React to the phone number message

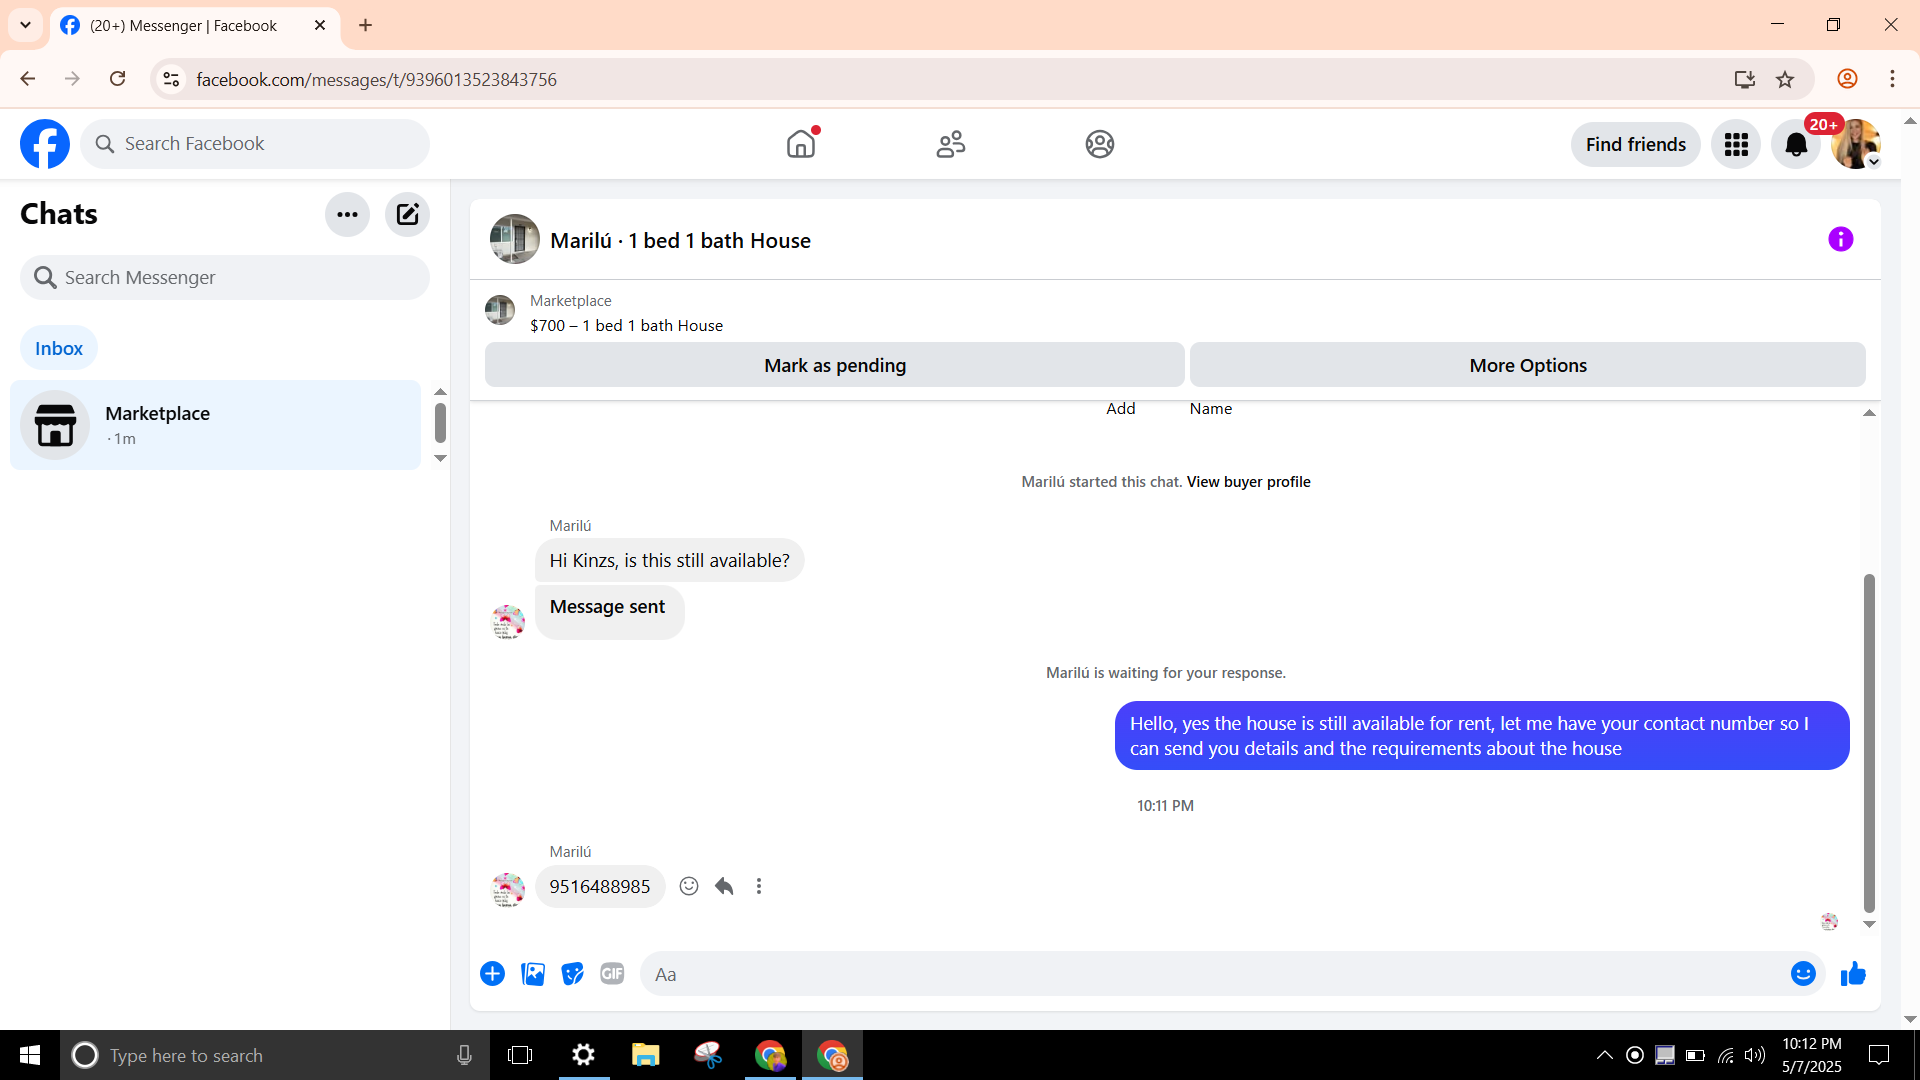tap(689, 886)
